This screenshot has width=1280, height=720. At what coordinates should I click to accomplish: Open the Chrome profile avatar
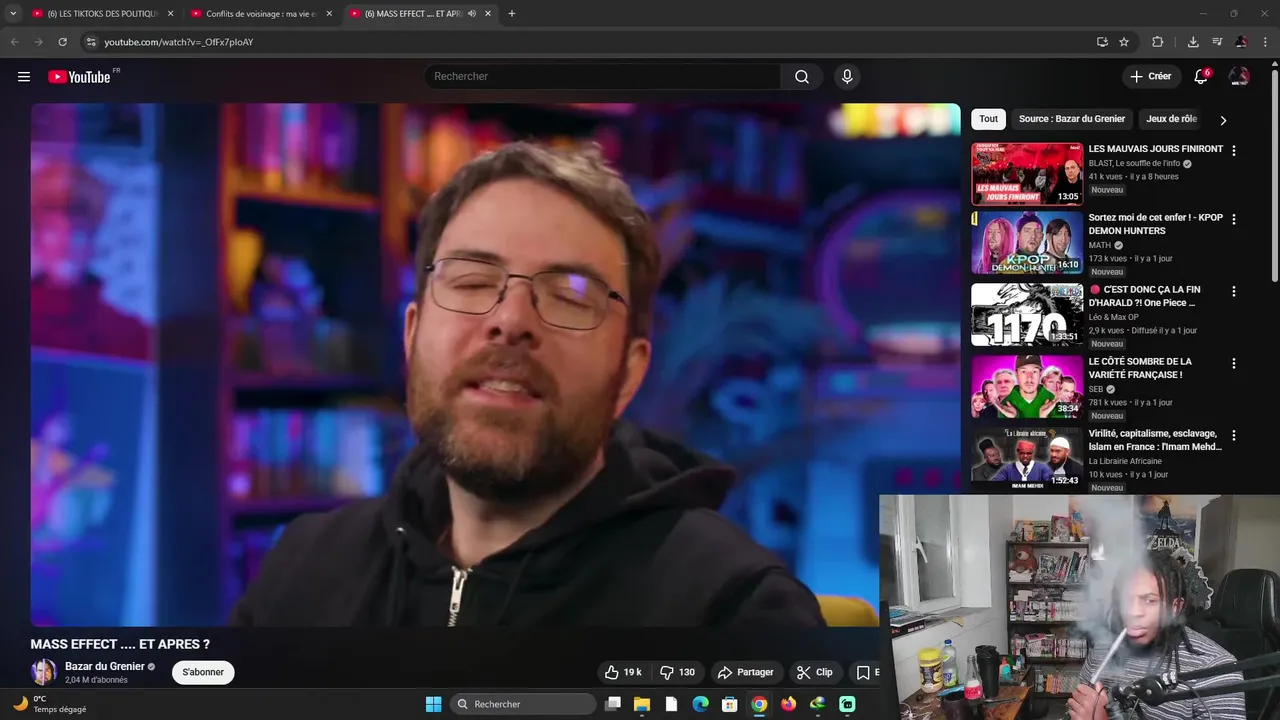click(x=1241, y=42)
